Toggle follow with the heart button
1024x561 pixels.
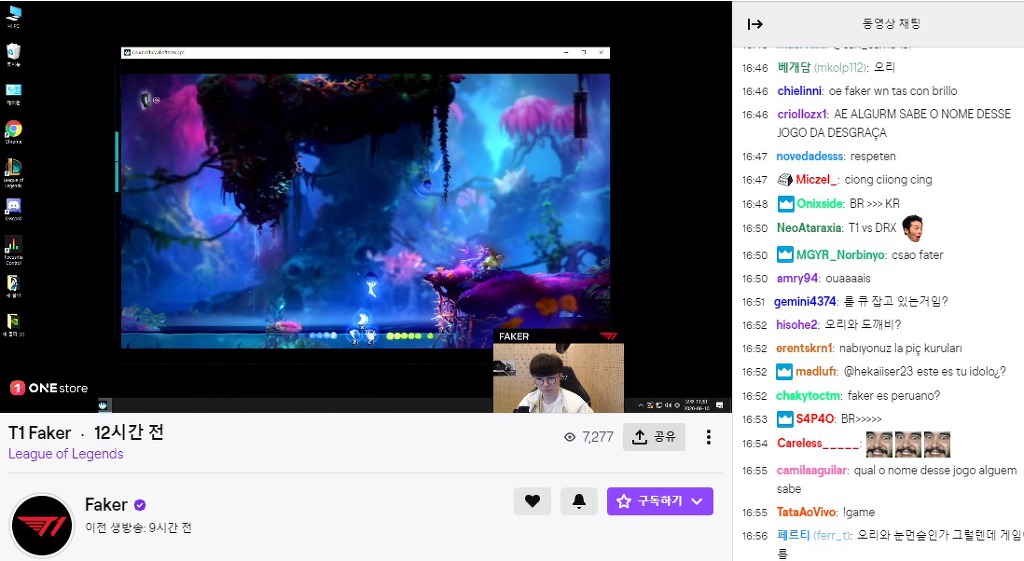pos(532,501)
